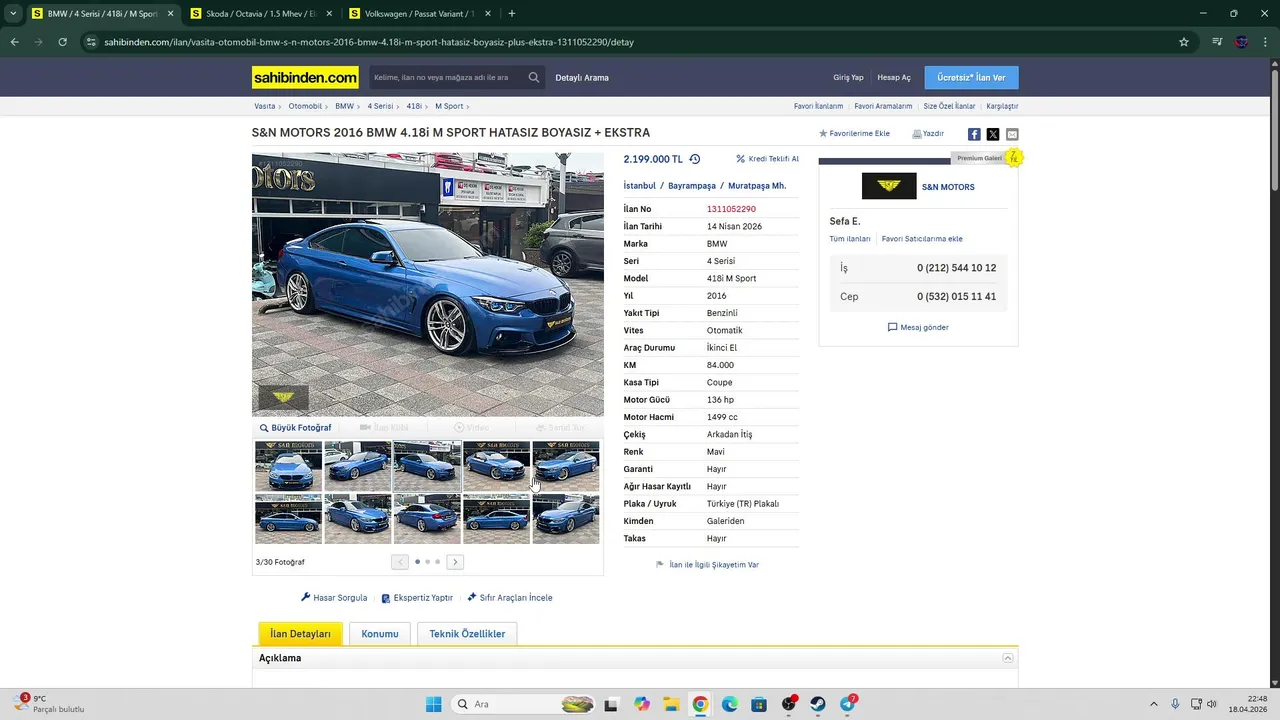The height and width of the screenshot is (720, 1280).
Task: Go back in browser
Action: (14, 42)
